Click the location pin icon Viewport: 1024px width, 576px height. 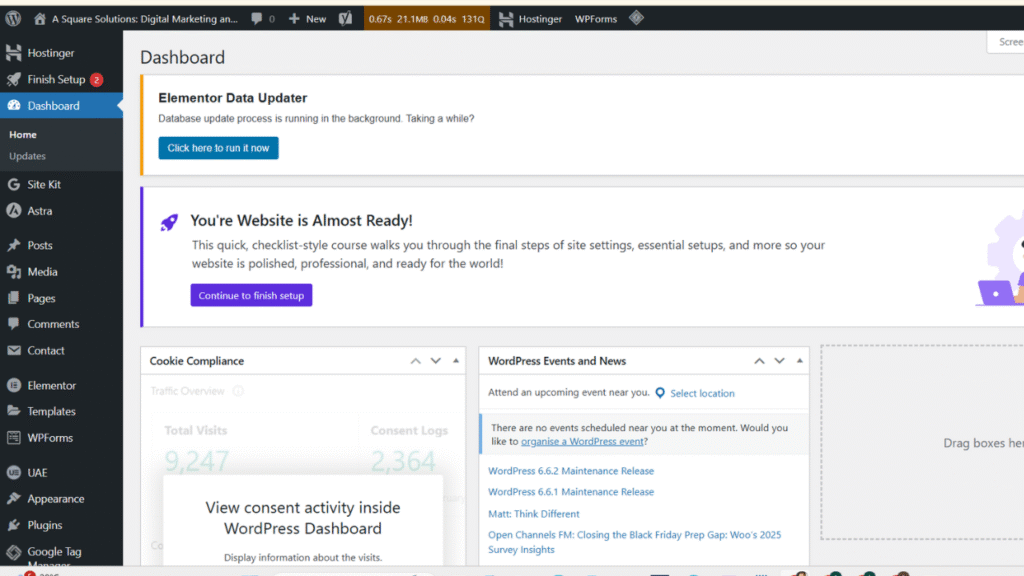(660, 392)
